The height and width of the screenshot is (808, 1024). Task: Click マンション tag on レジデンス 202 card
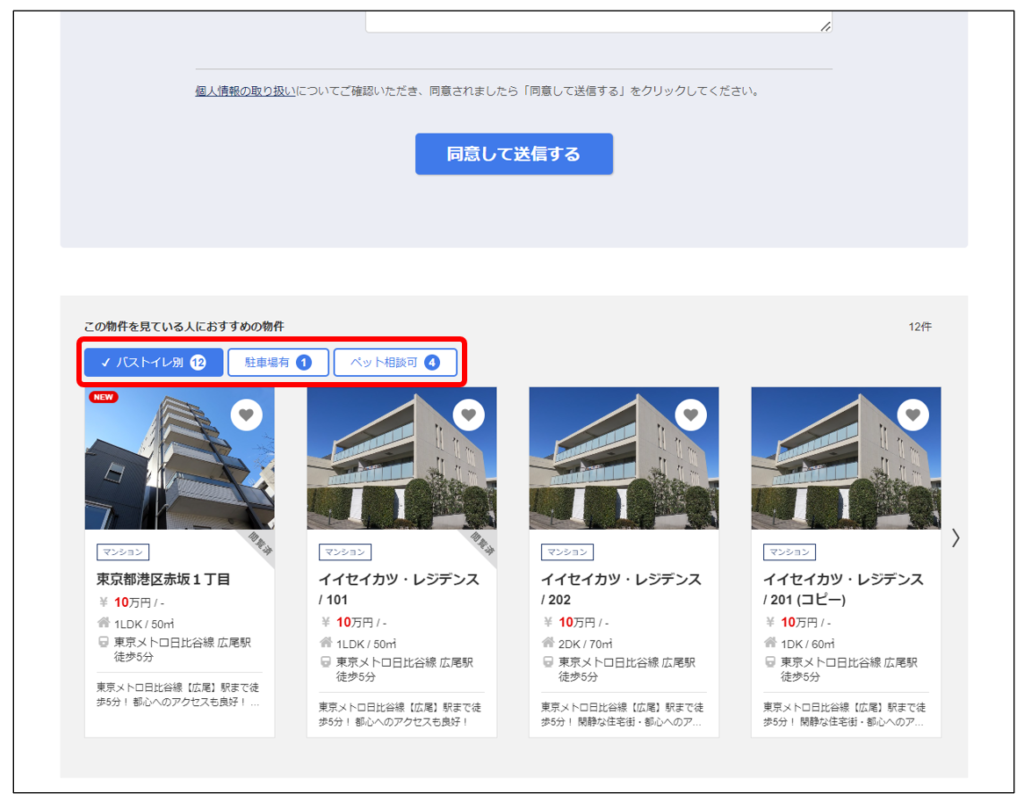pos(567,552)
